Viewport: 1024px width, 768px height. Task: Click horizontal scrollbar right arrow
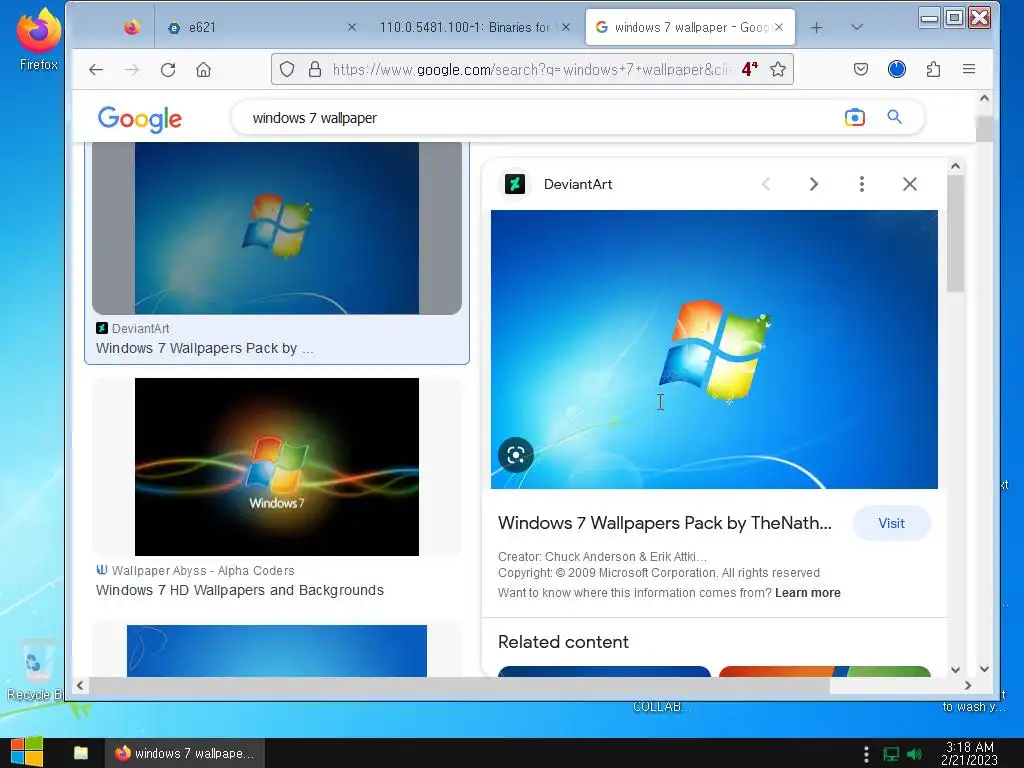click(x=968, y=685)
